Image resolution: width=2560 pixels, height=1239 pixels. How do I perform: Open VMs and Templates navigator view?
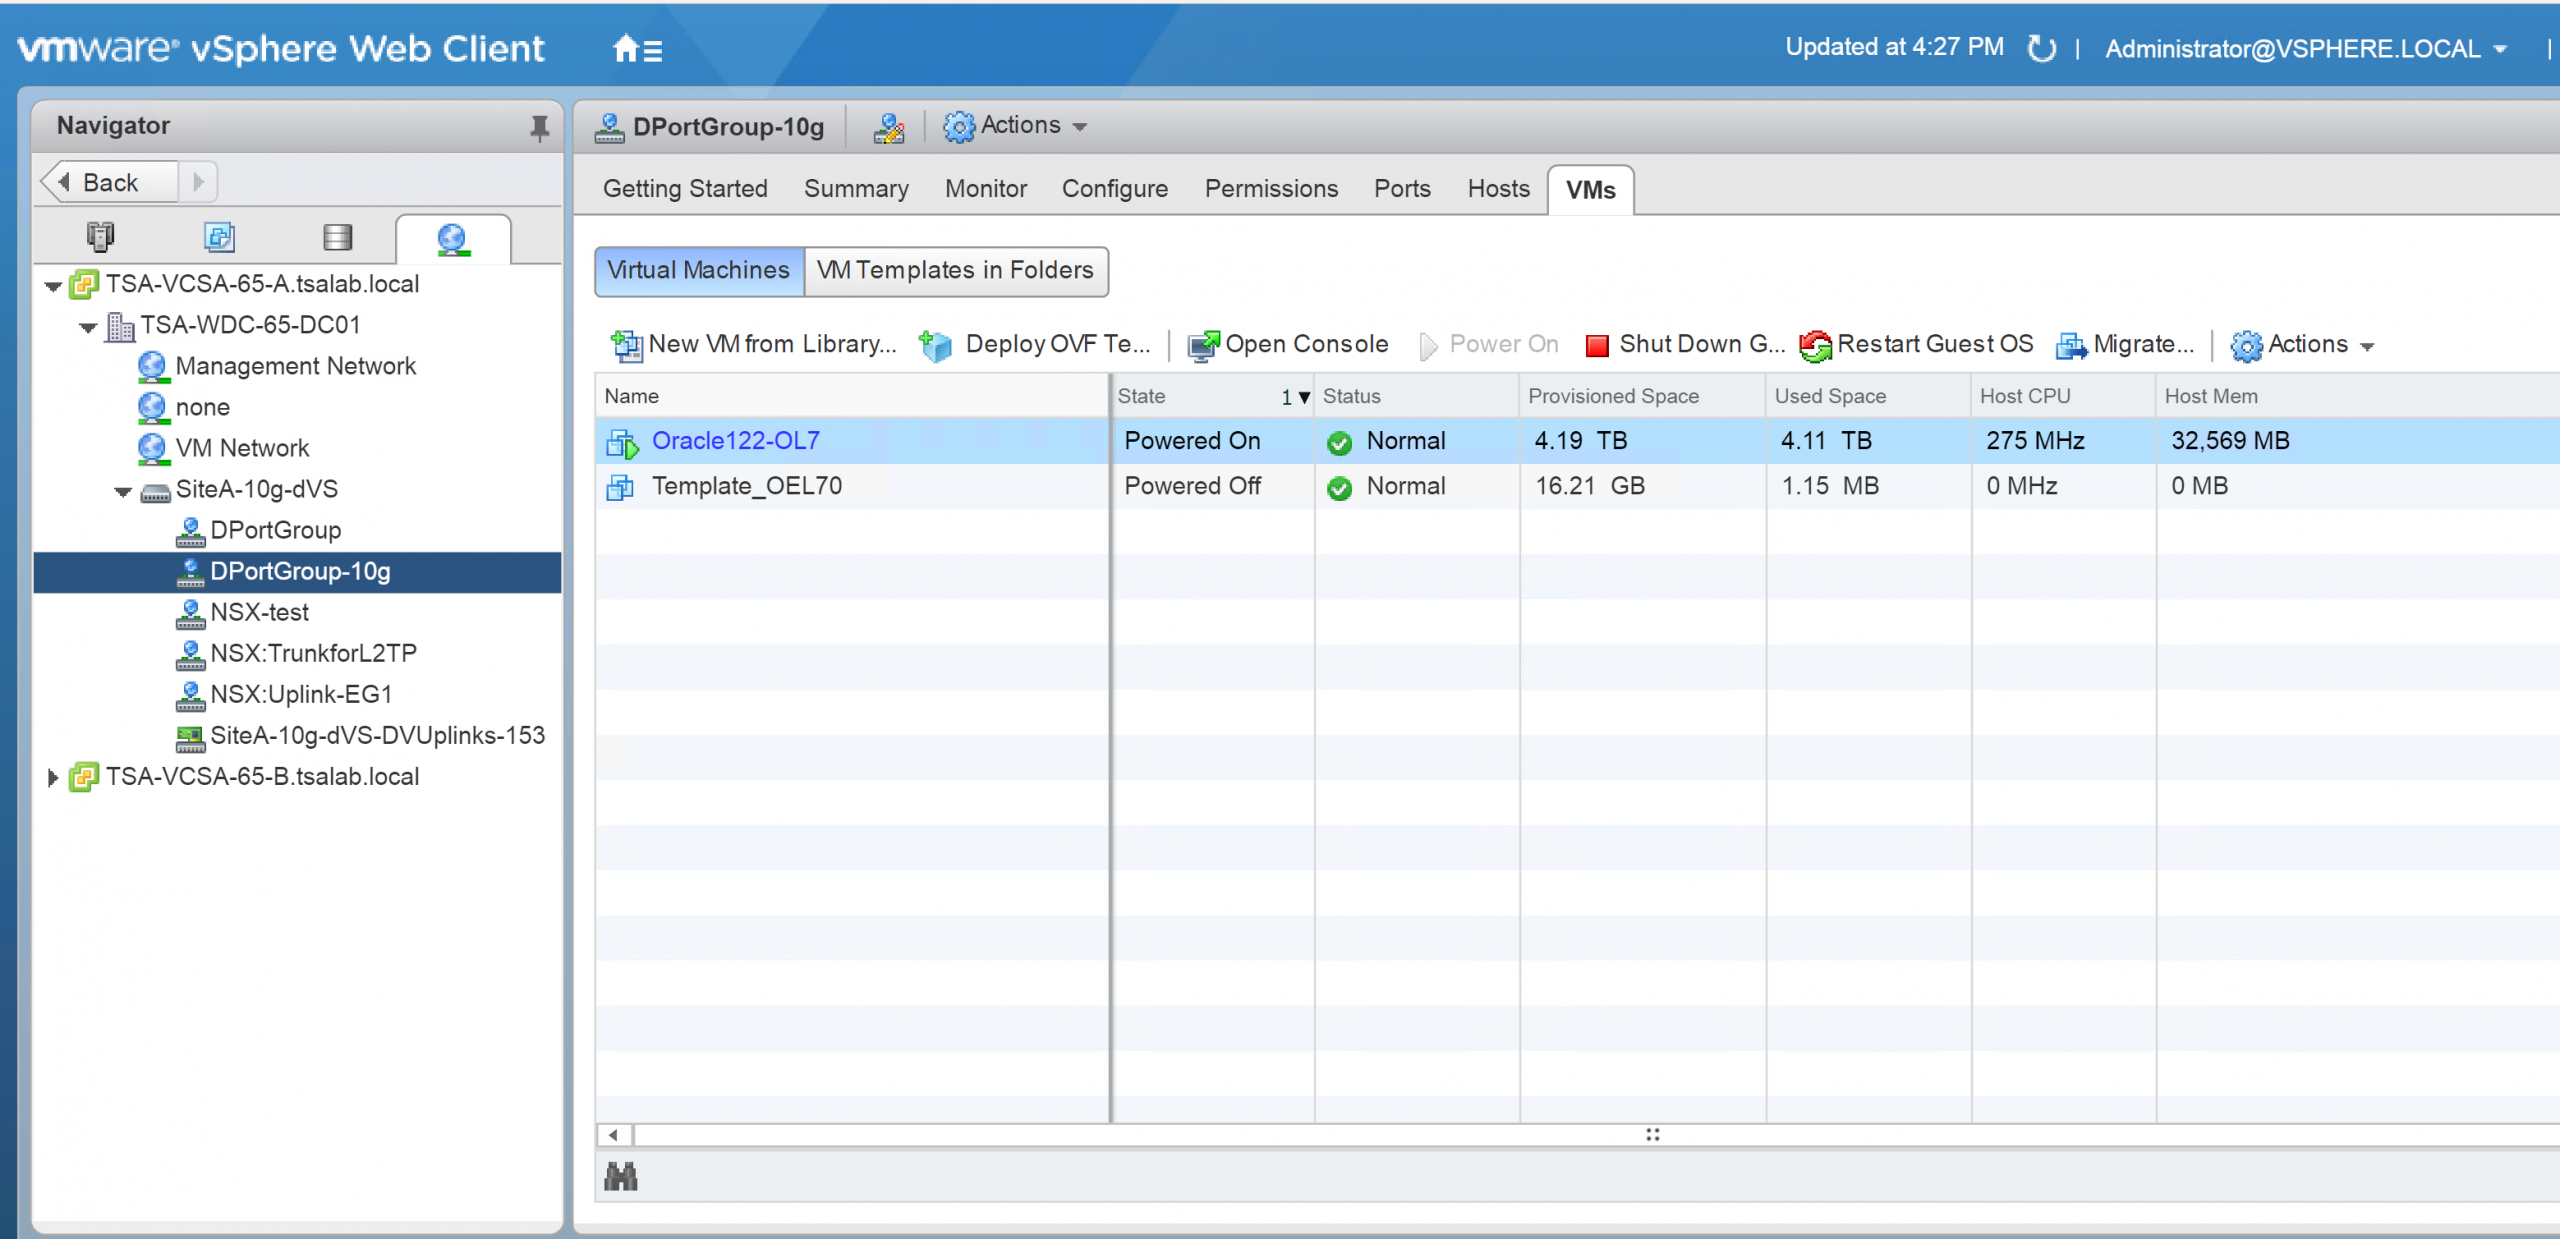click(x=218, y=237)
